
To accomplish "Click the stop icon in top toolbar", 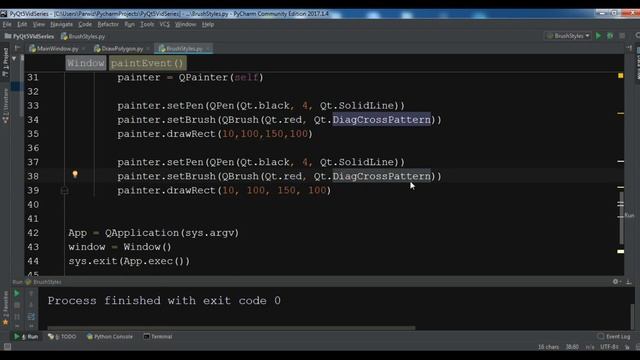I will (622, 36).
